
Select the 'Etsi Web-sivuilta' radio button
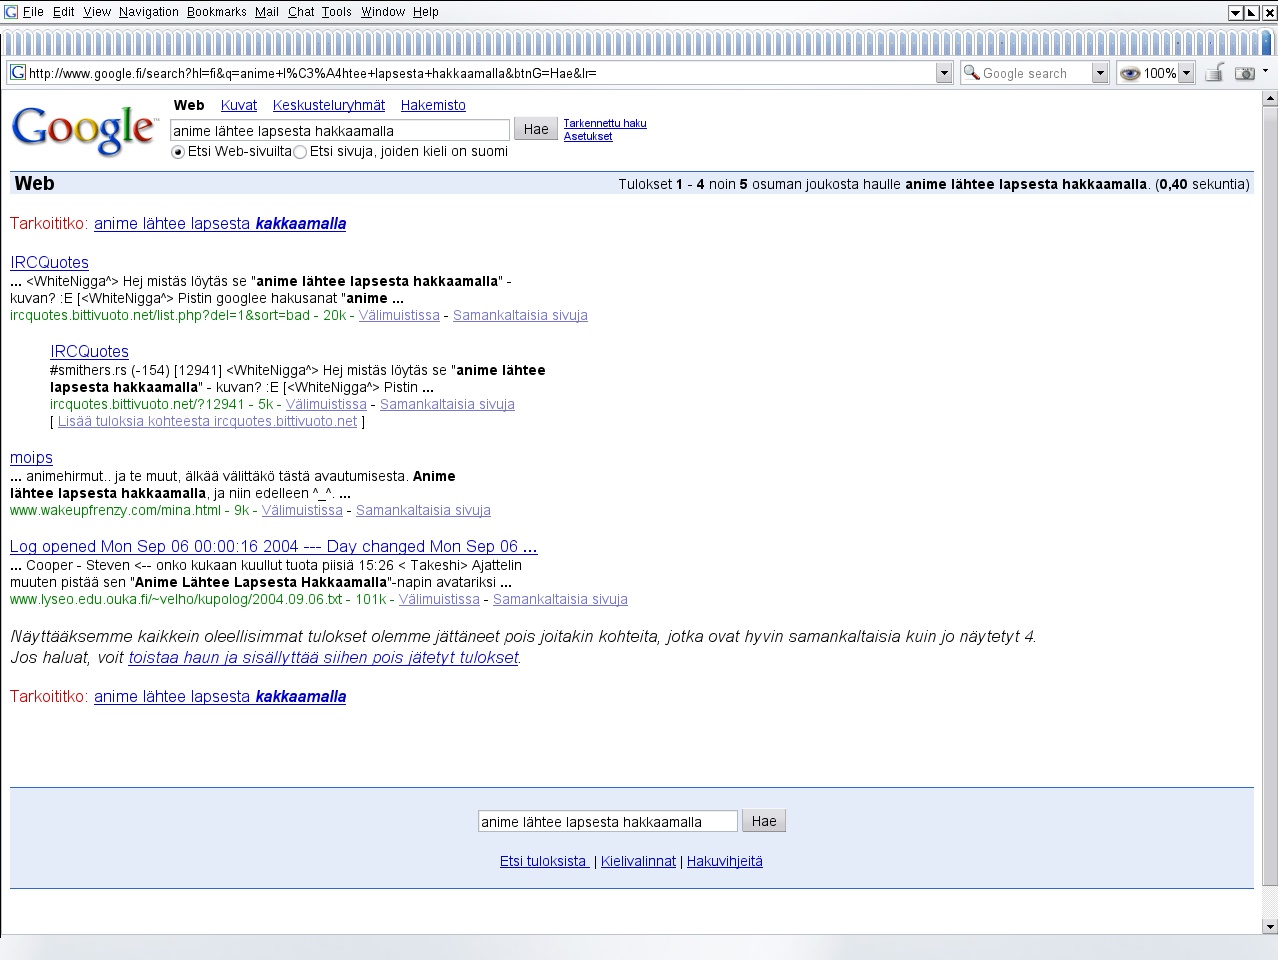point(178,152)
